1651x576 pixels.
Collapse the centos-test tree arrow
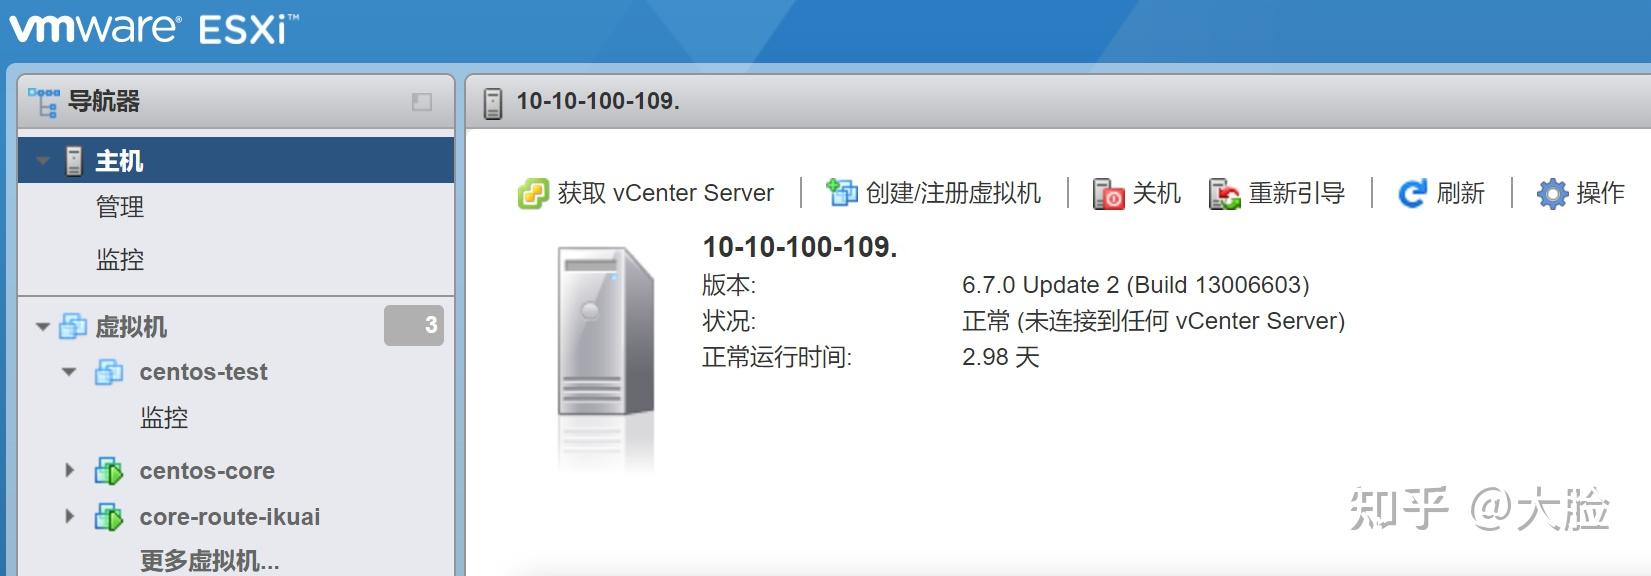69,372
